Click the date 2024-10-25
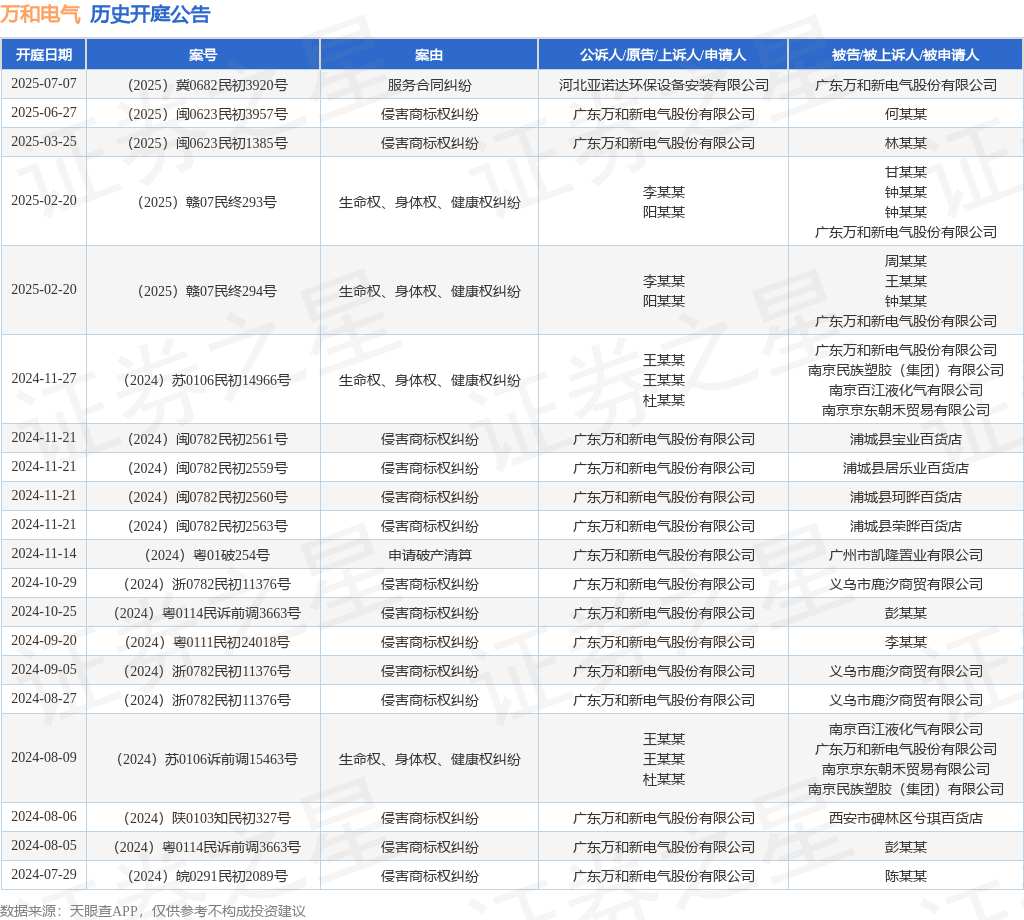This screenshot has height=920, width=1024. [44, 612]
